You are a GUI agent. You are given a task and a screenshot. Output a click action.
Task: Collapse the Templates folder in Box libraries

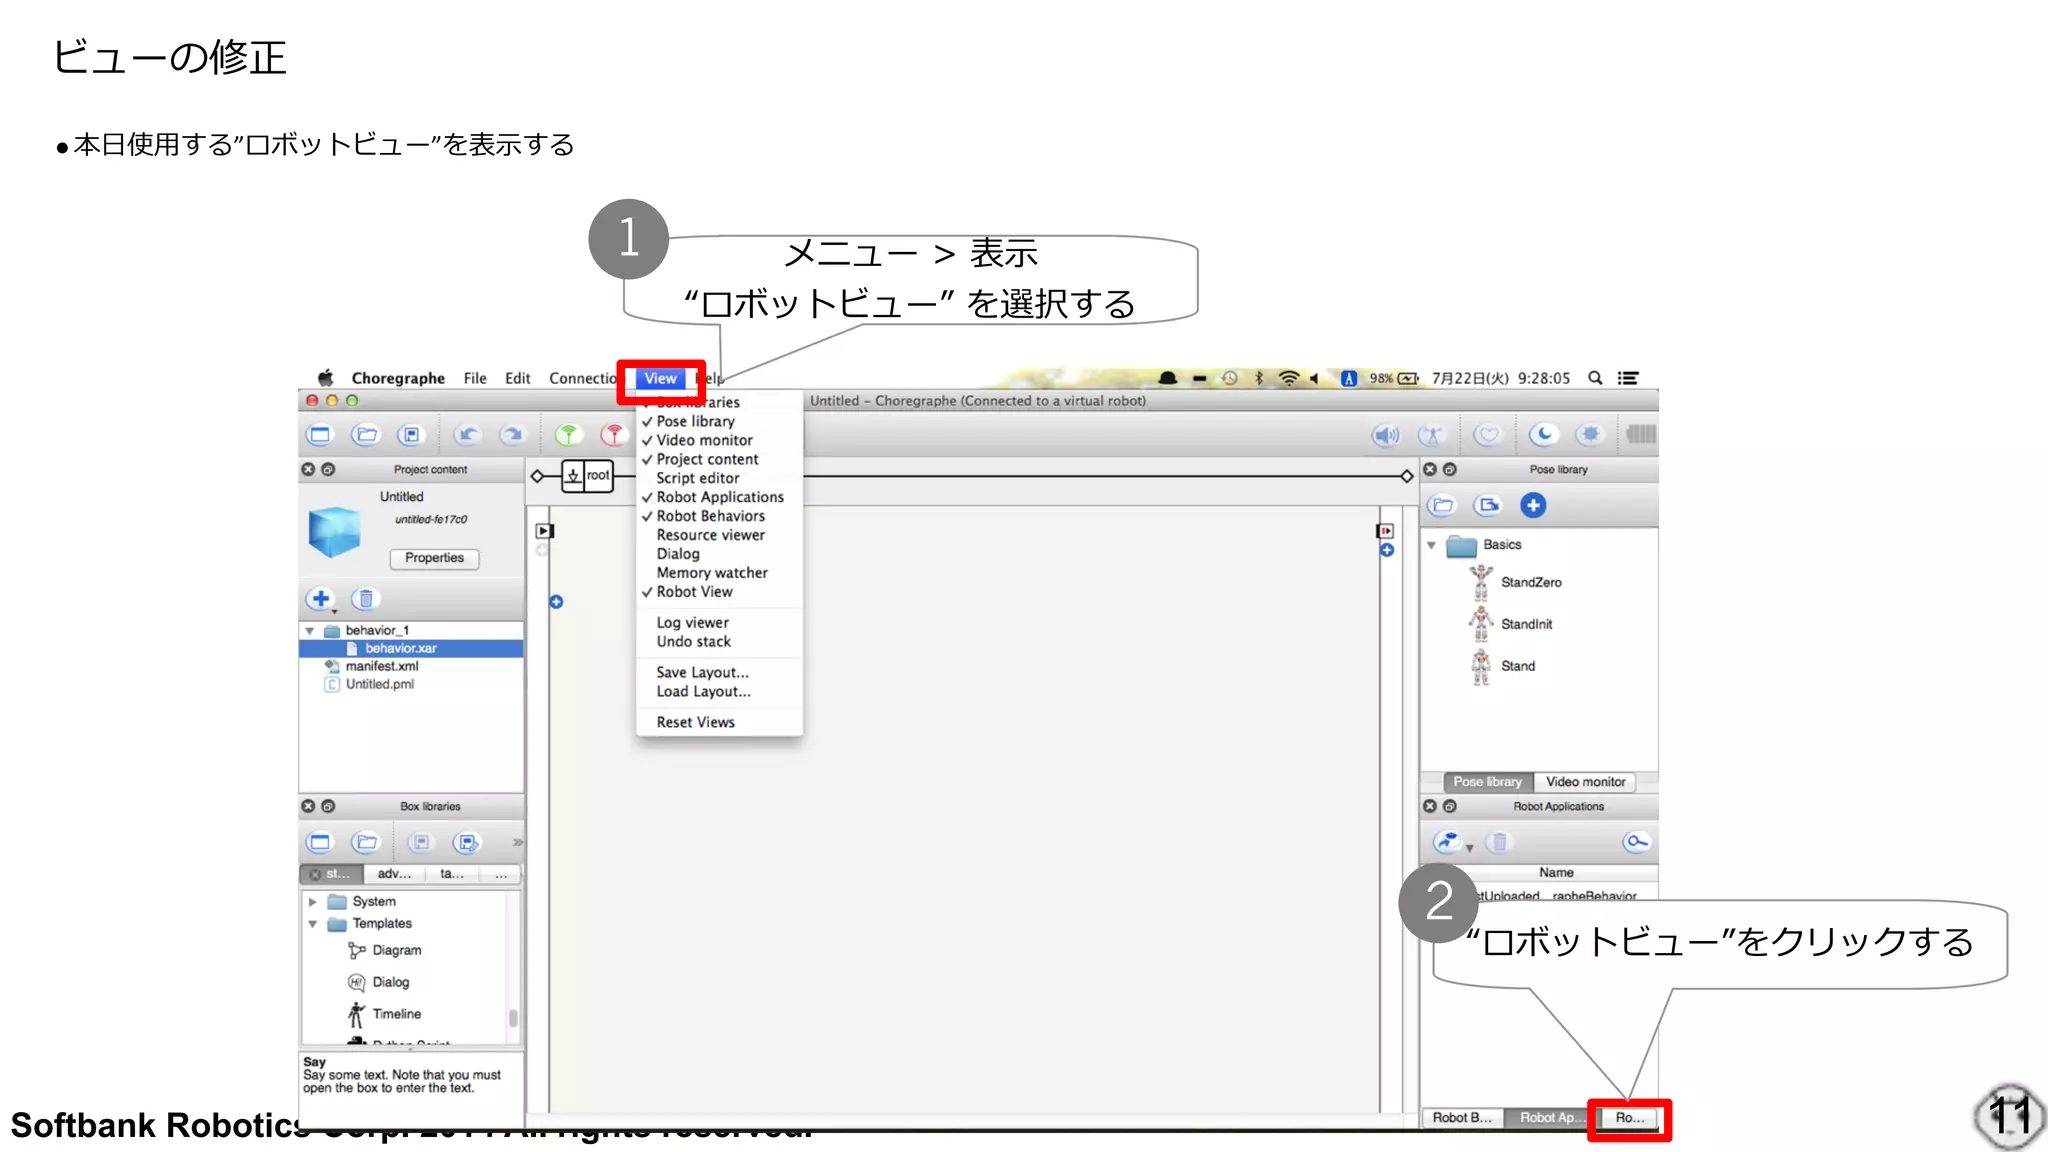pos(312,924)
